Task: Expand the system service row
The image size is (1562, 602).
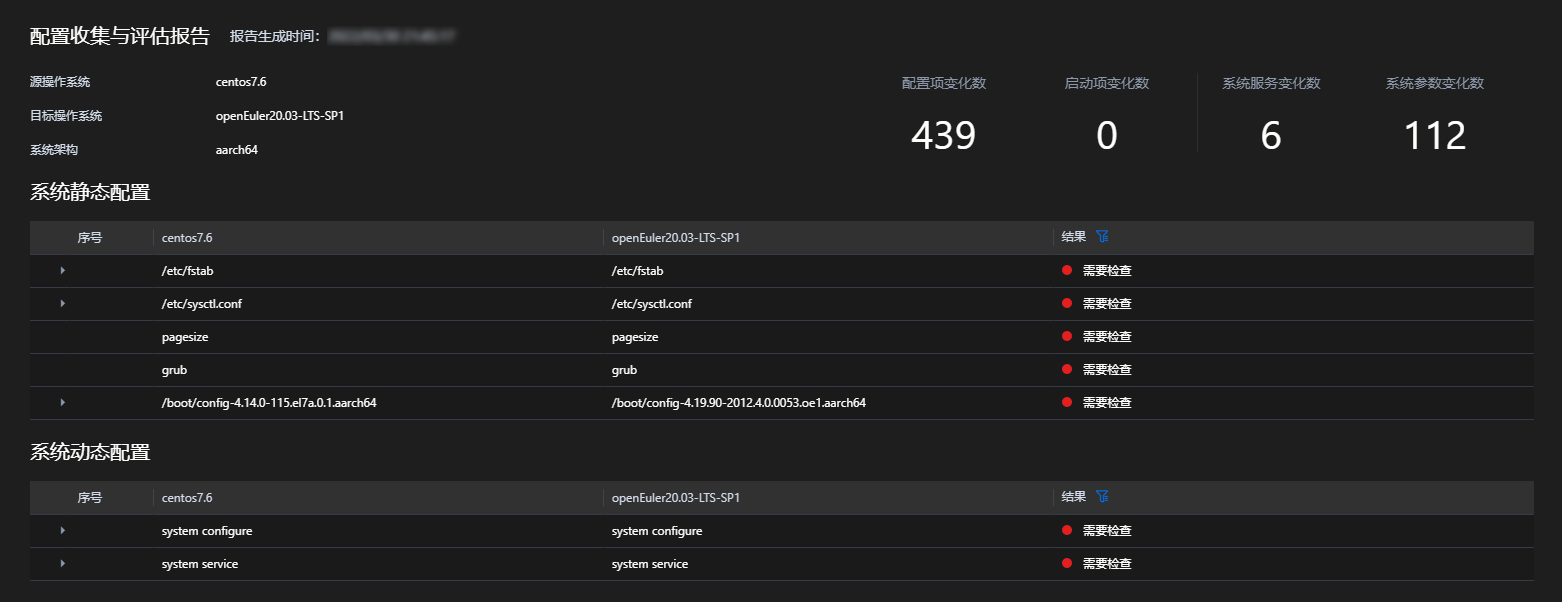Action: [x=63, y=564]
